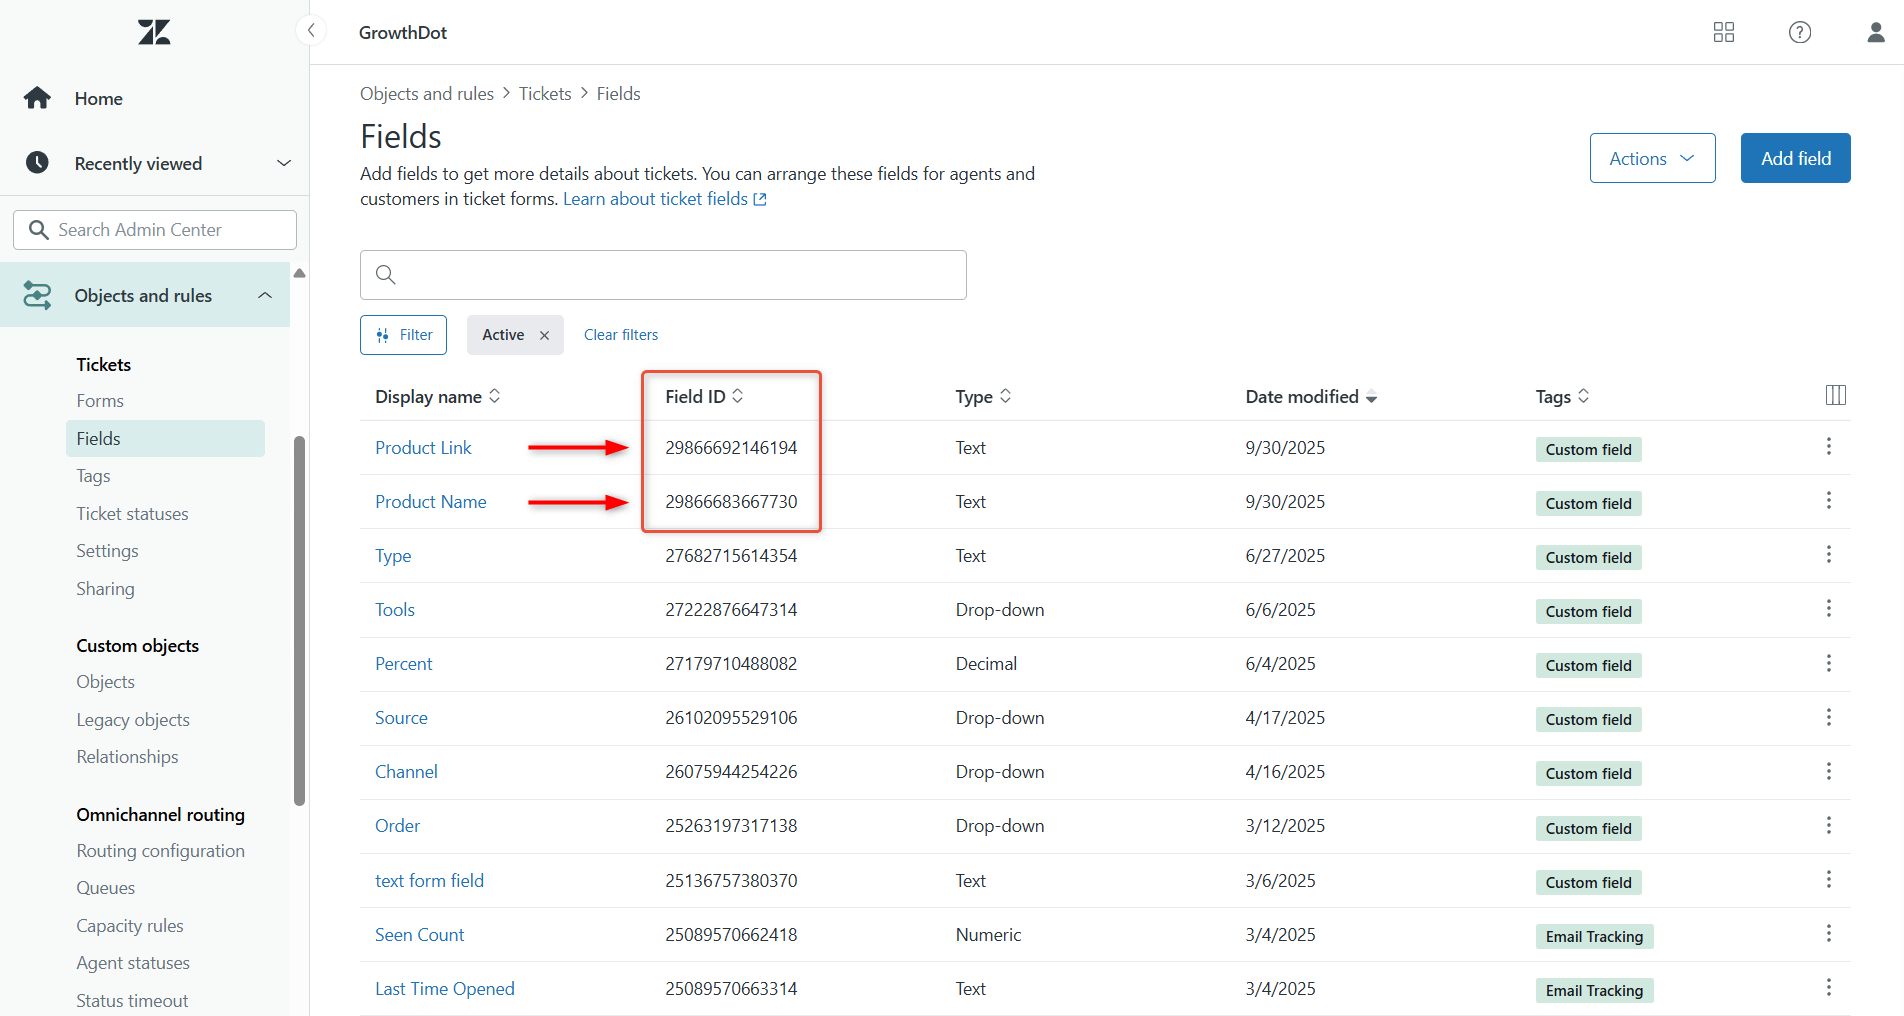The height and width of the screenshot is (1016, 1904).
Task: Click the Home icon in sidebar
Action: pos(37,98)
